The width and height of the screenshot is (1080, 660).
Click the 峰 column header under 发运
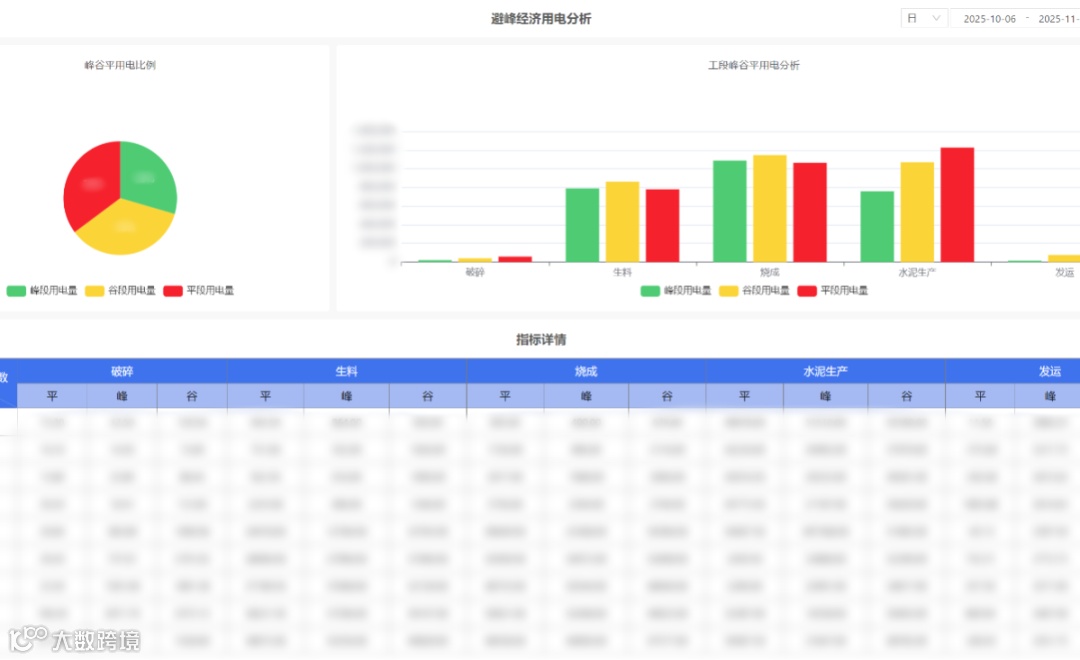[1048, 395]
